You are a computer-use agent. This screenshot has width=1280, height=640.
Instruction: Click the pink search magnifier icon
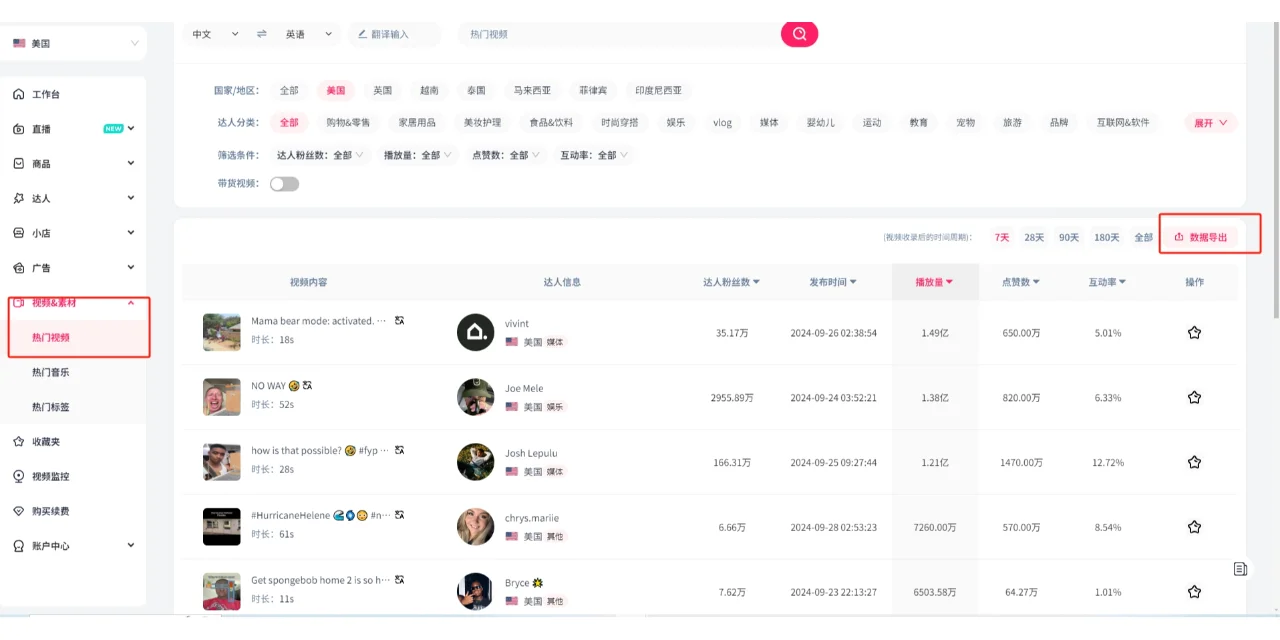click(x=798, y=33)
